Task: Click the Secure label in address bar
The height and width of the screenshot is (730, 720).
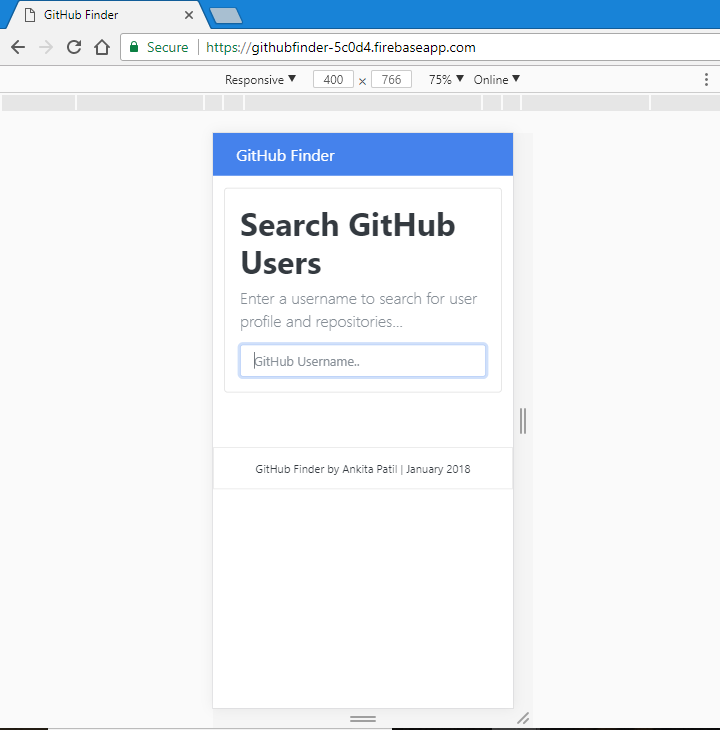Action: tap(168, 47)
